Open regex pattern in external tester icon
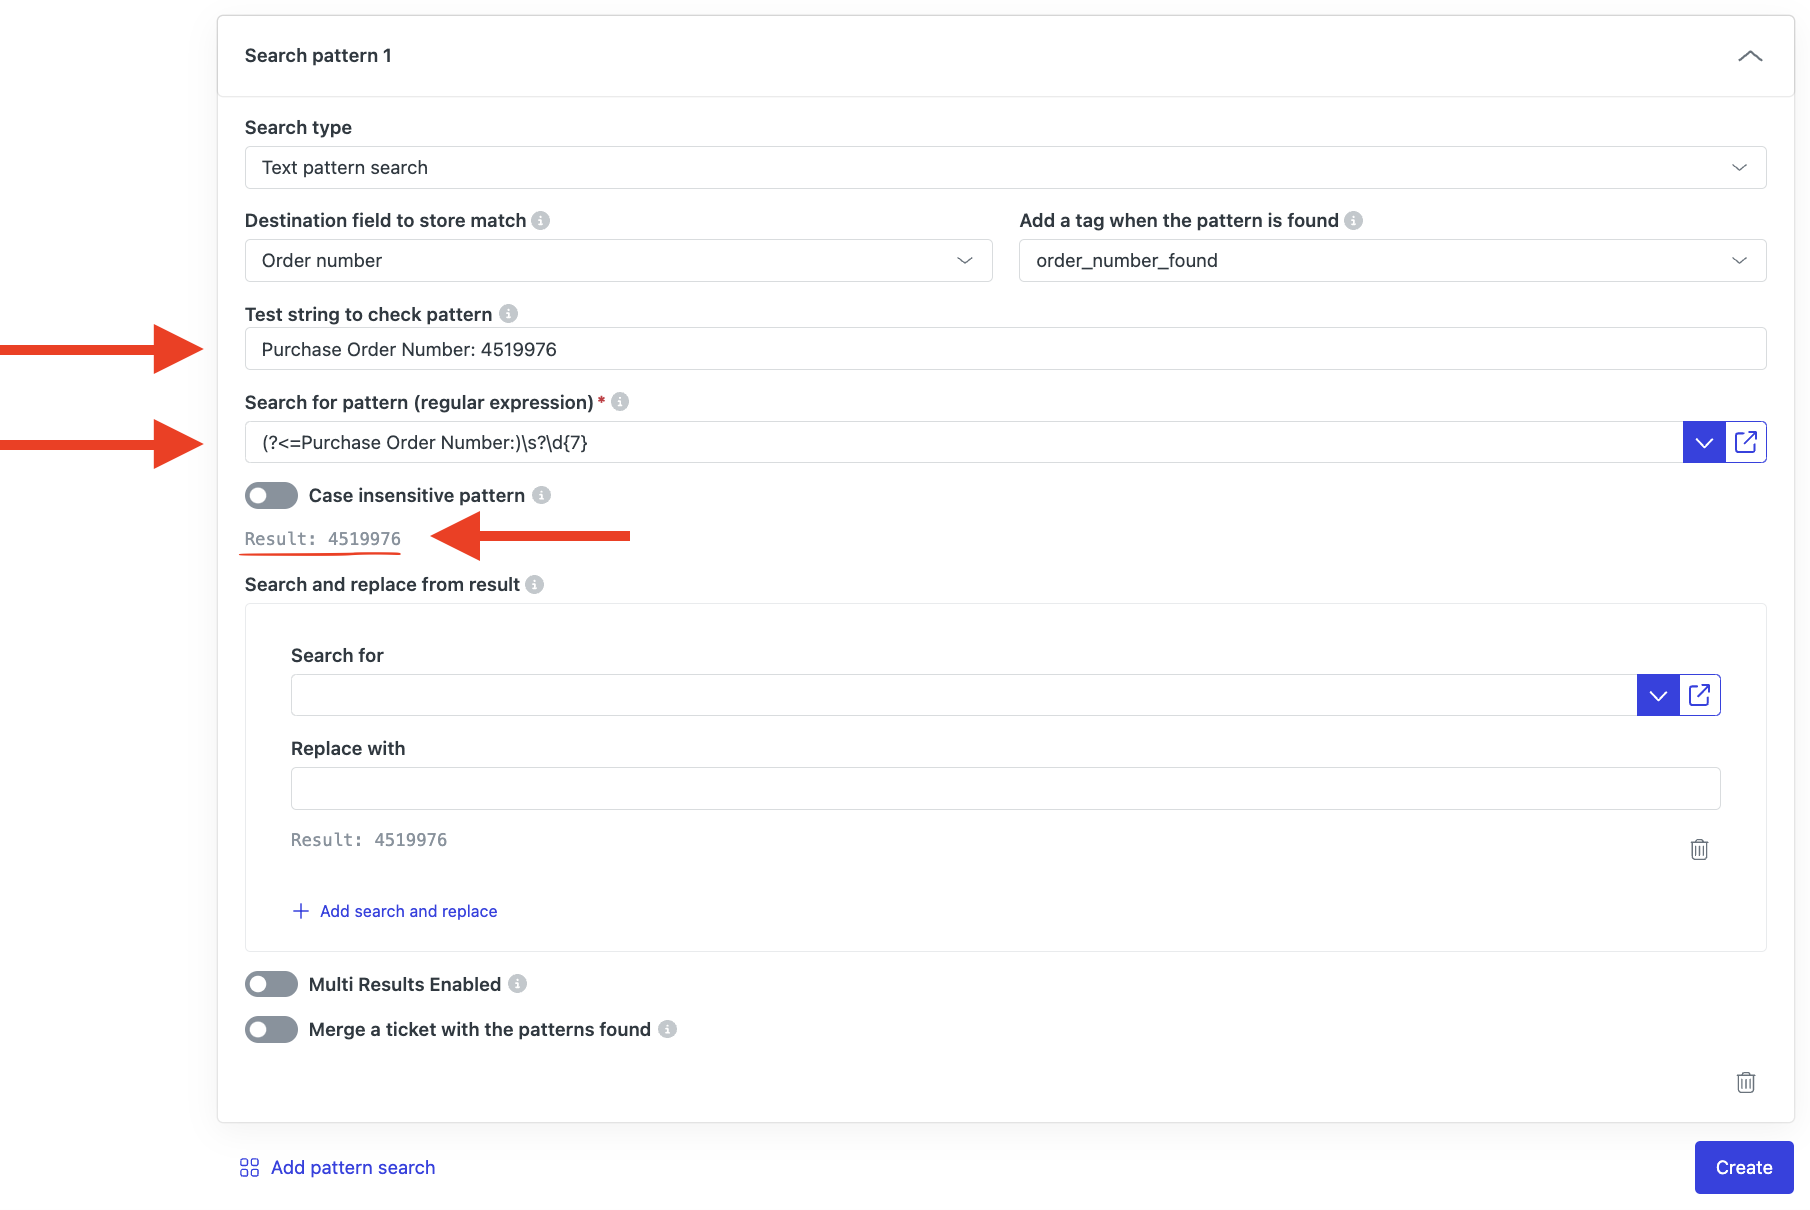1810x1210 pixels. coord(1746,442)
